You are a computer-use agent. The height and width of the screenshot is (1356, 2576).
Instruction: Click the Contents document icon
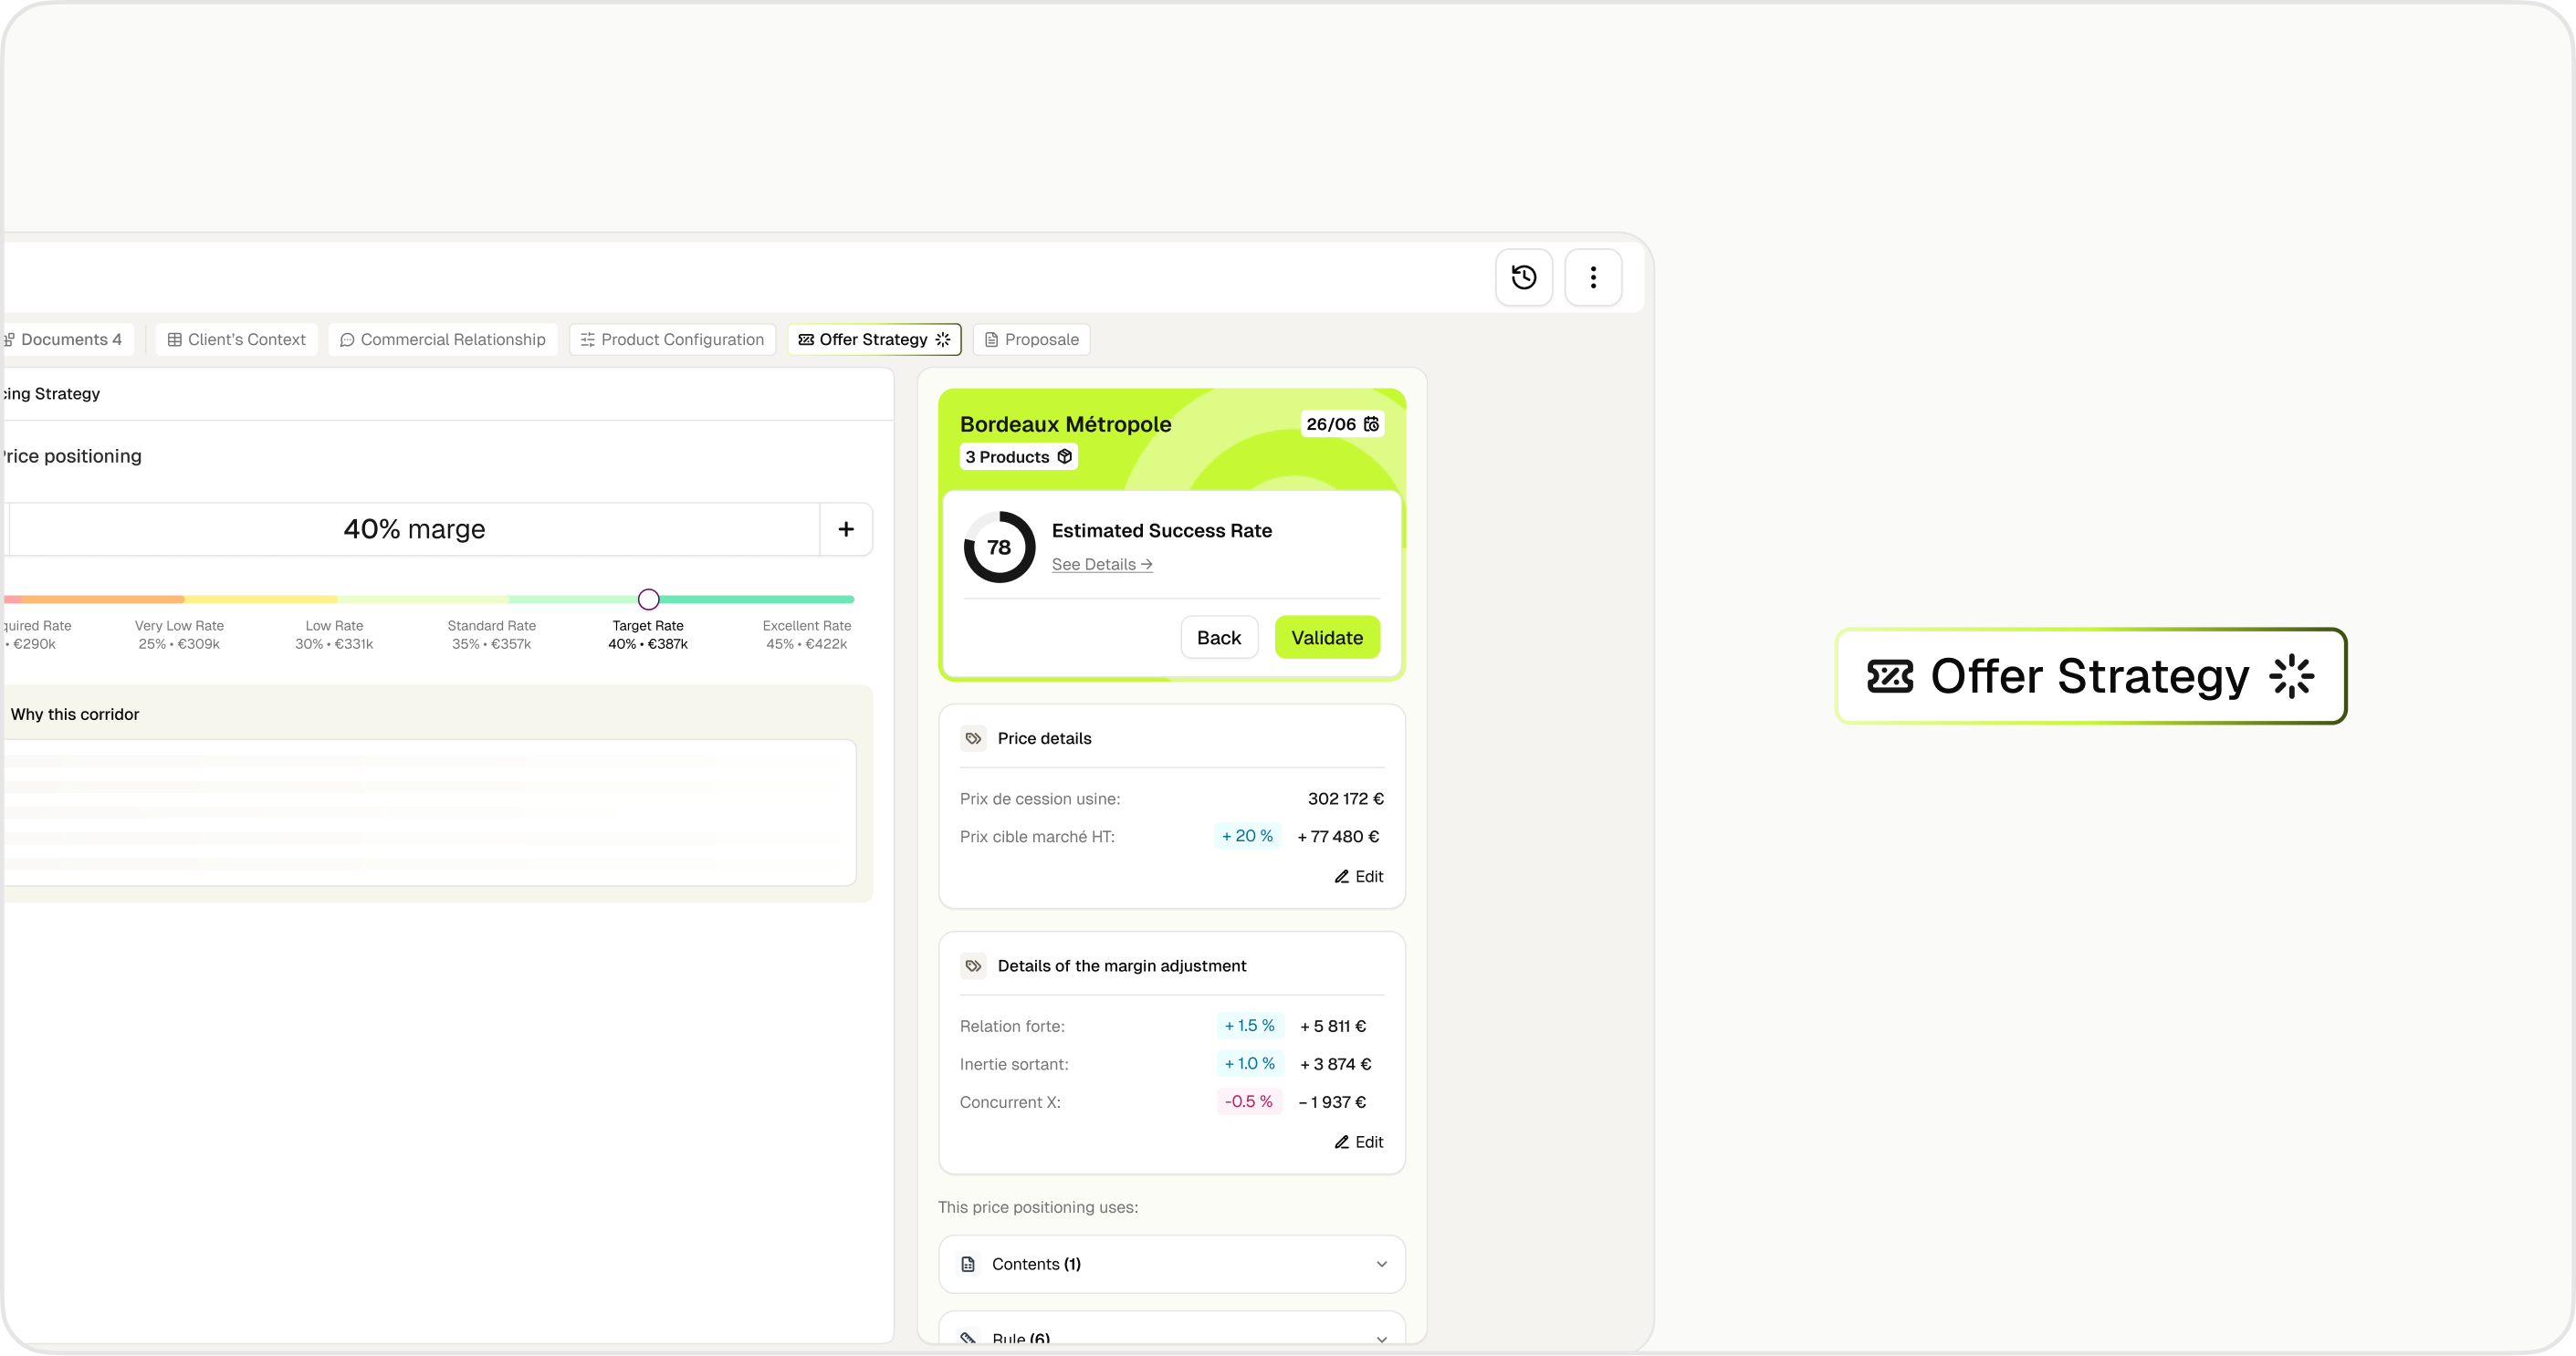968,1264
